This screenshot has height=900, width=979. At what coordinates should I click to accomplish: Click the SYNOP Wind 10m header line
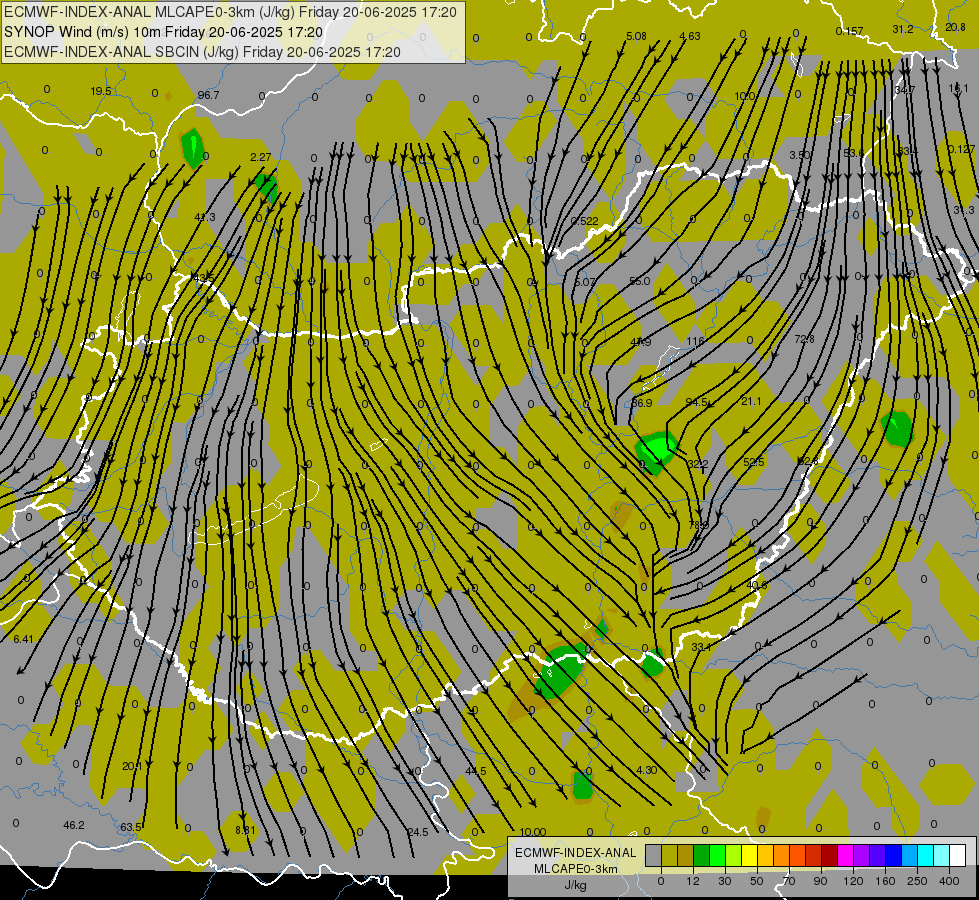pyautogui.click(x=164, y=32)
